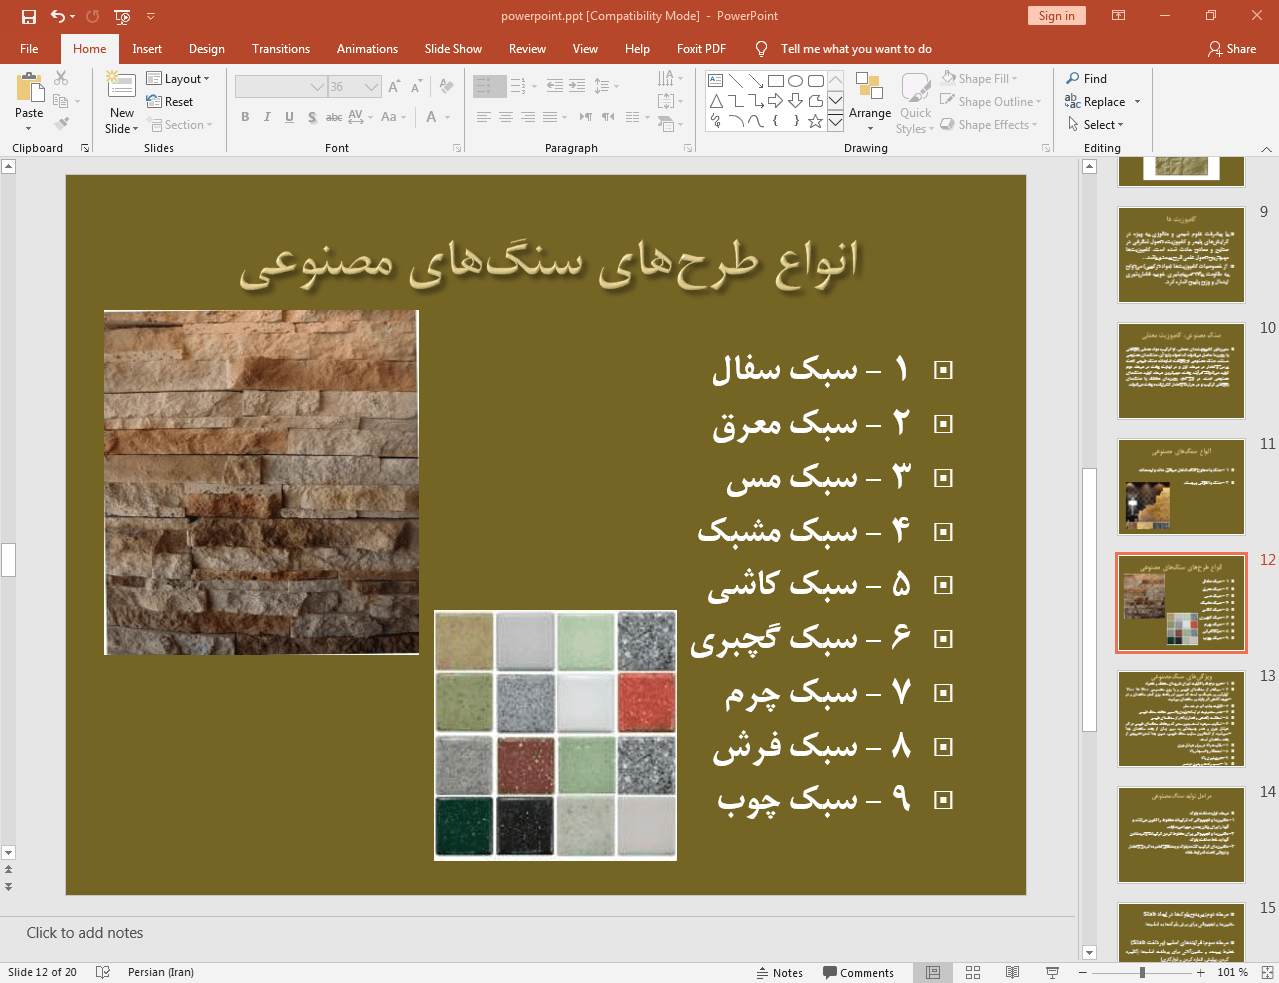
Task: Open the font name combo box
Action: pyautogui.click(x=281, y=87)
